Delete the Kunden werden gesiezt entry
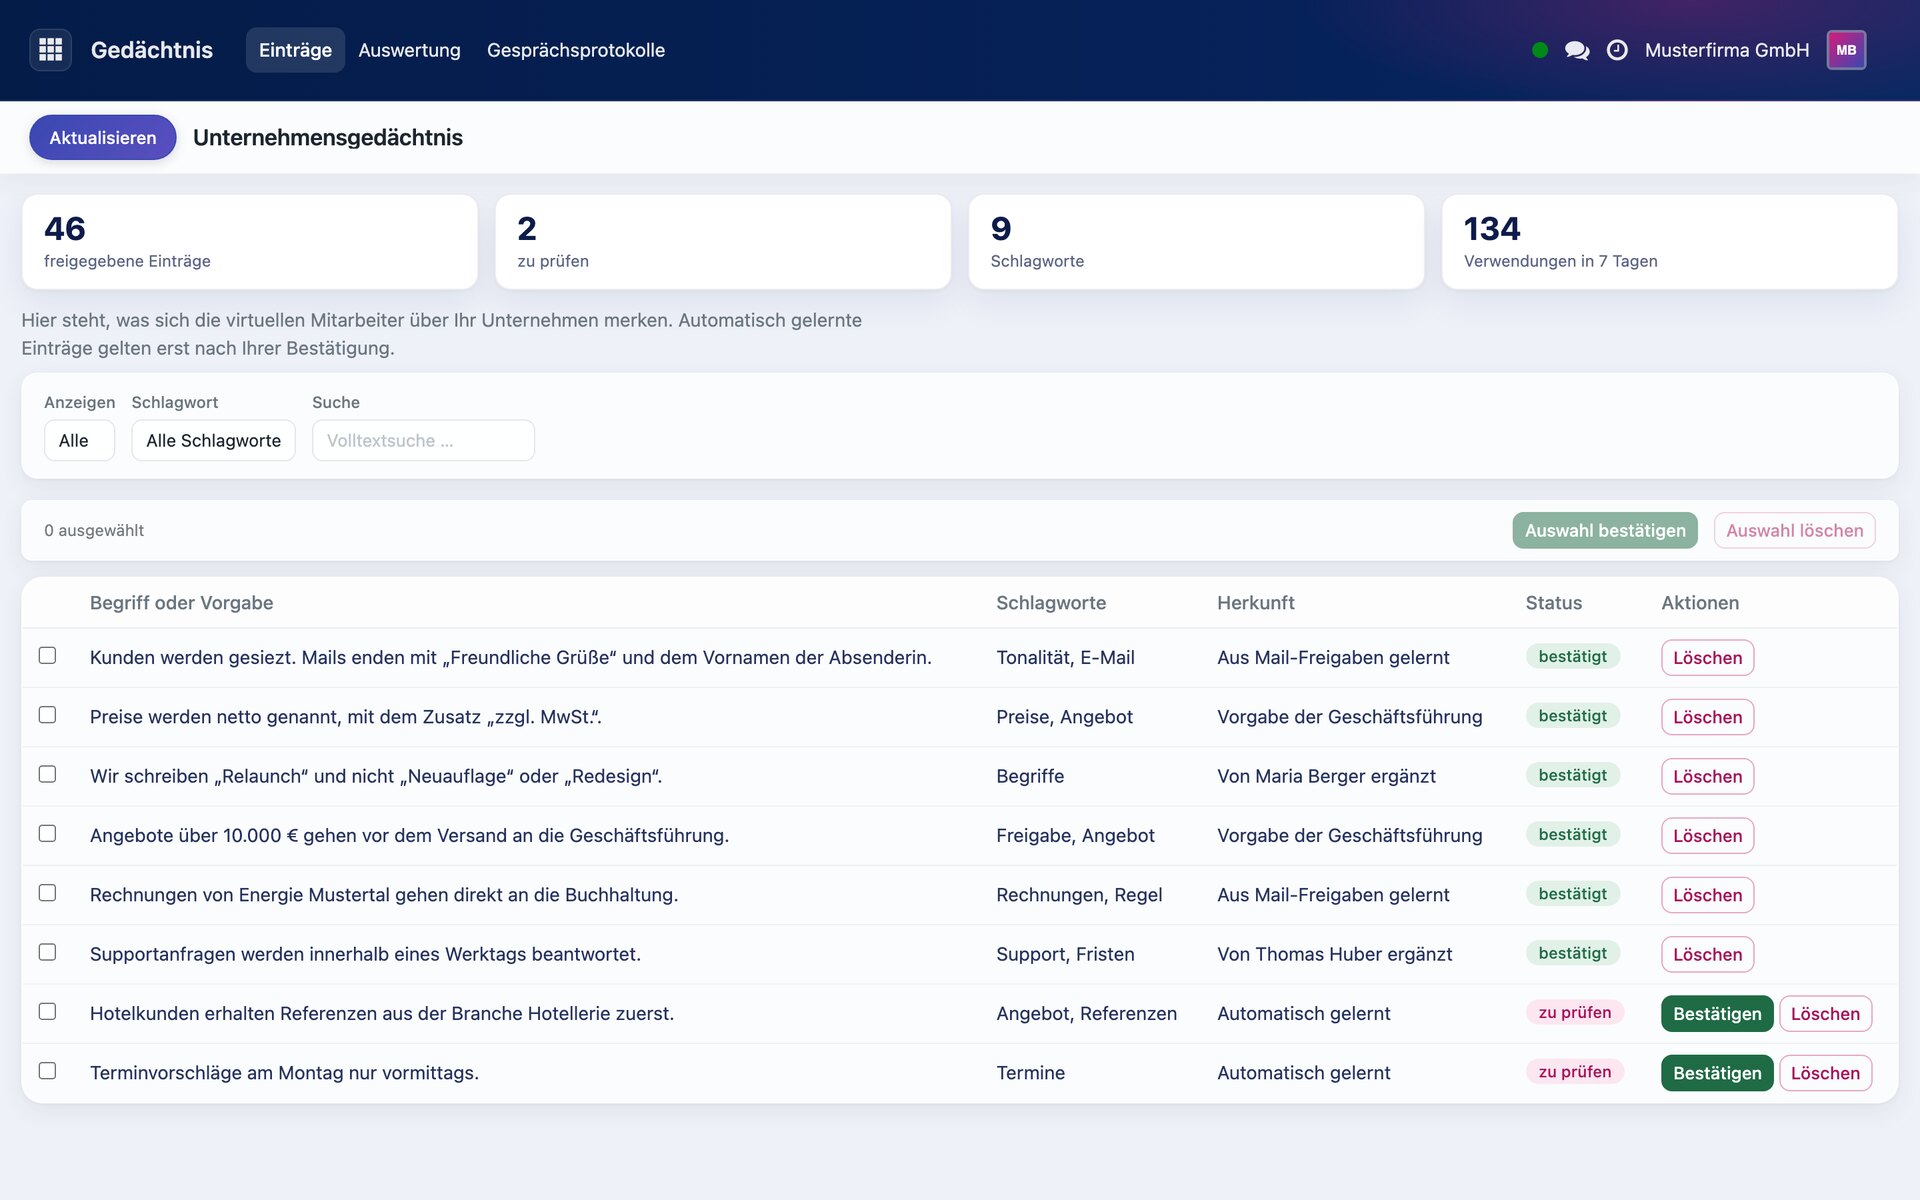1920x1200 pixels. point(1707,657)
